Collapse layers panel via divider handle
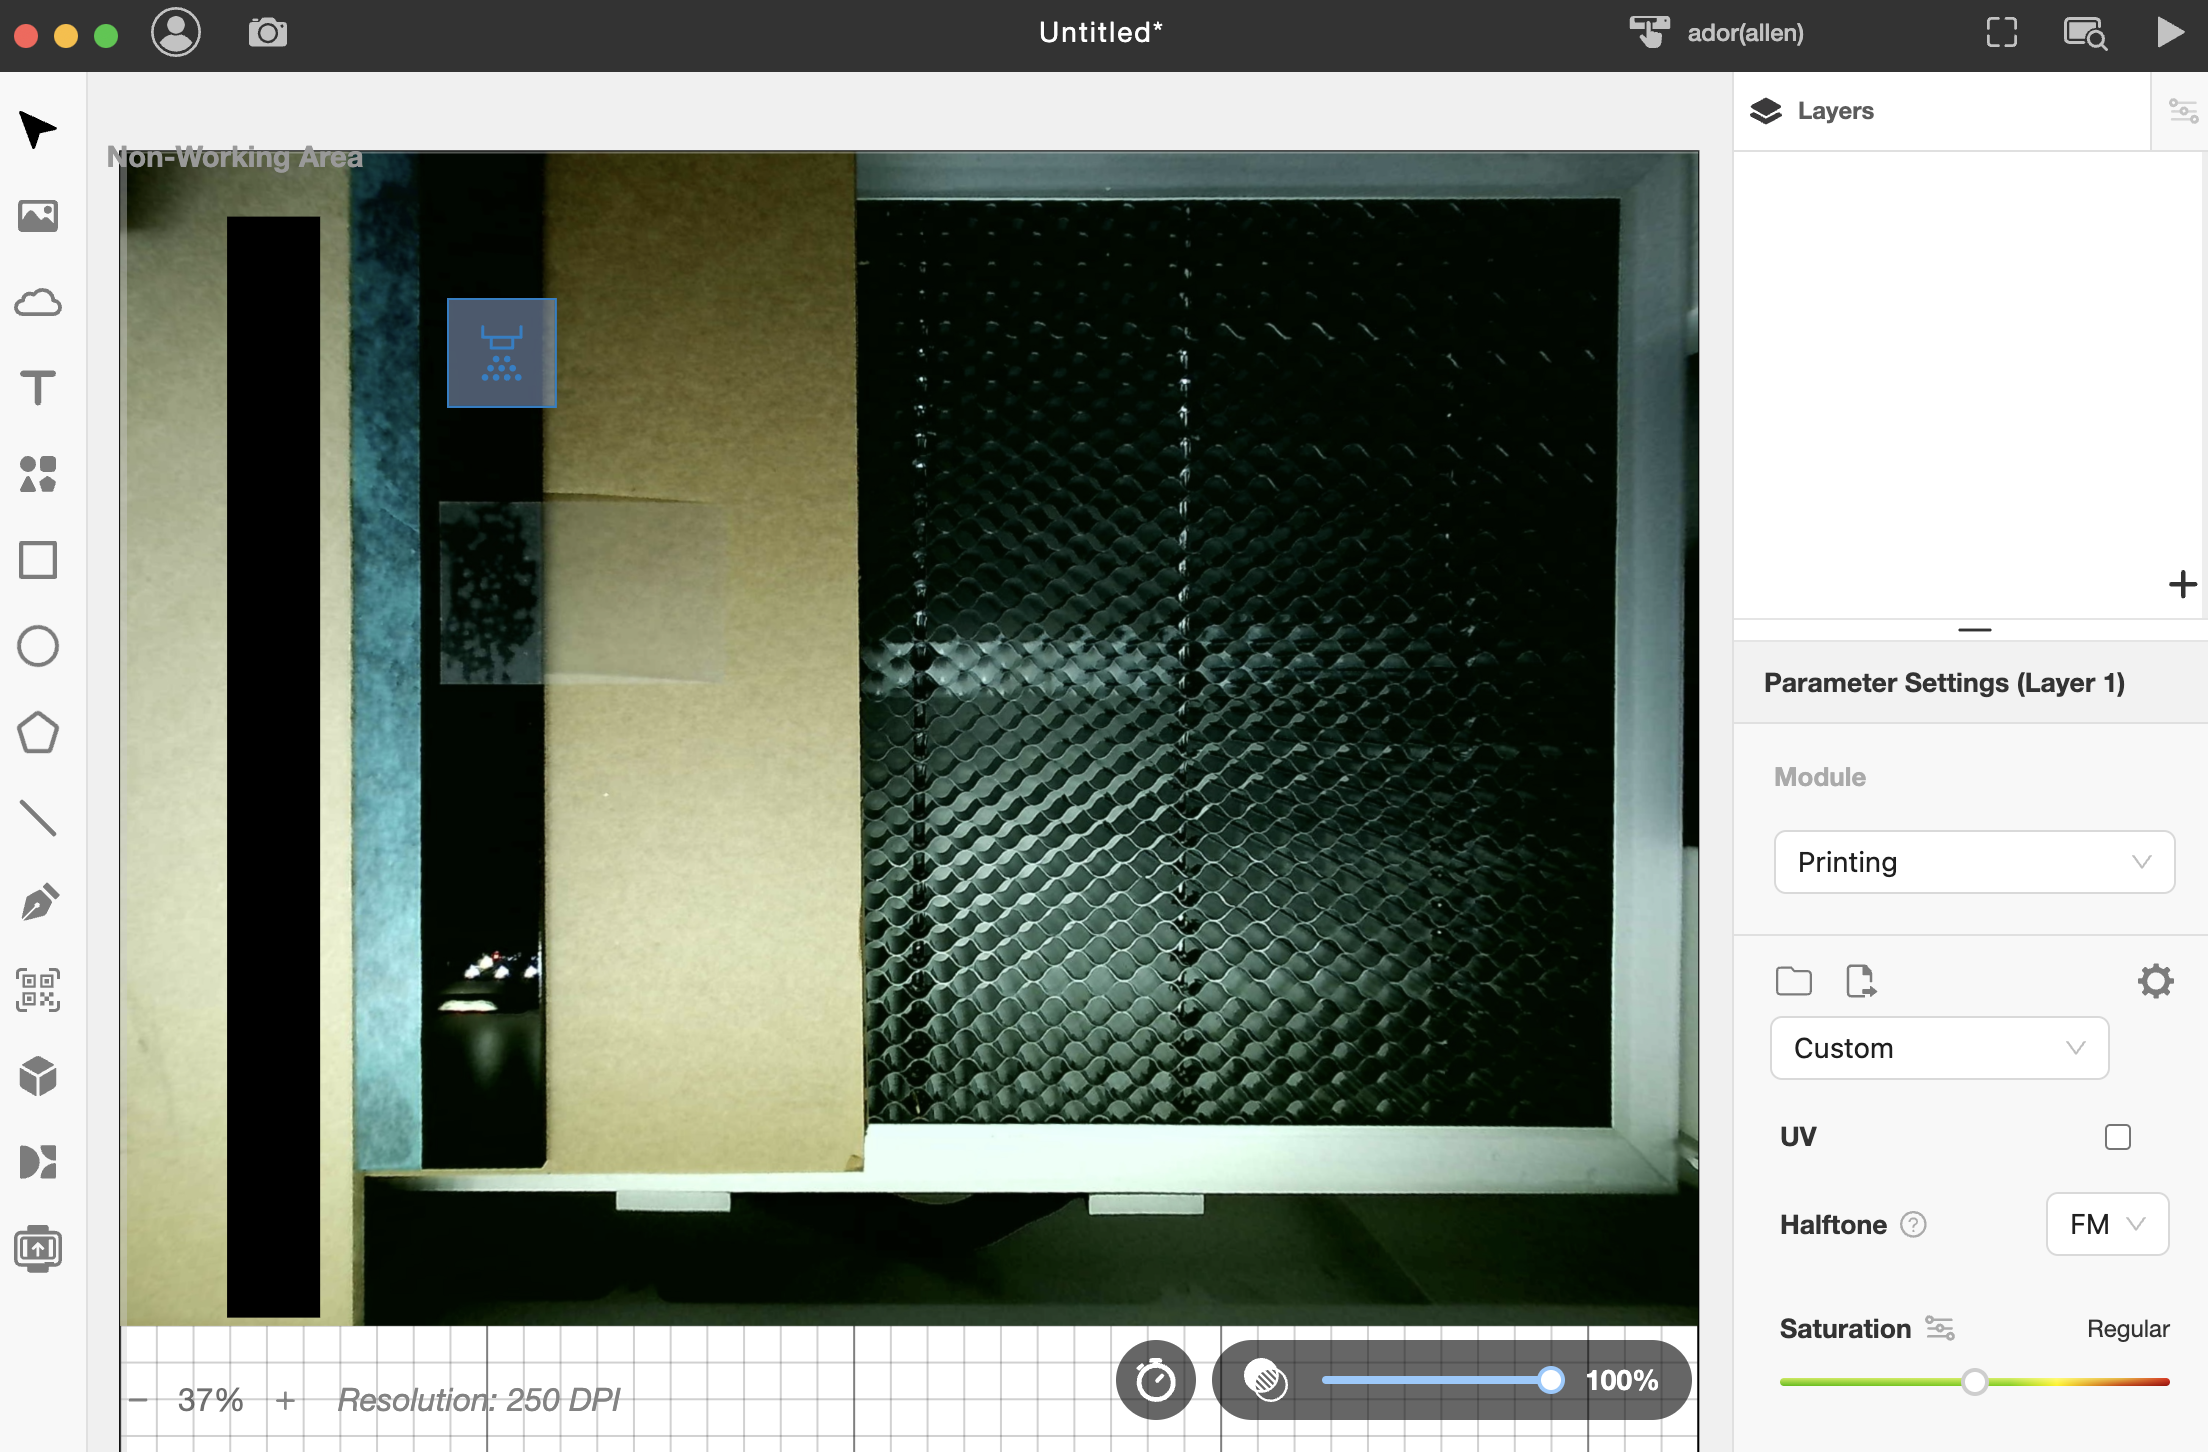Screen dimensions: 2208x1452 1975,630
